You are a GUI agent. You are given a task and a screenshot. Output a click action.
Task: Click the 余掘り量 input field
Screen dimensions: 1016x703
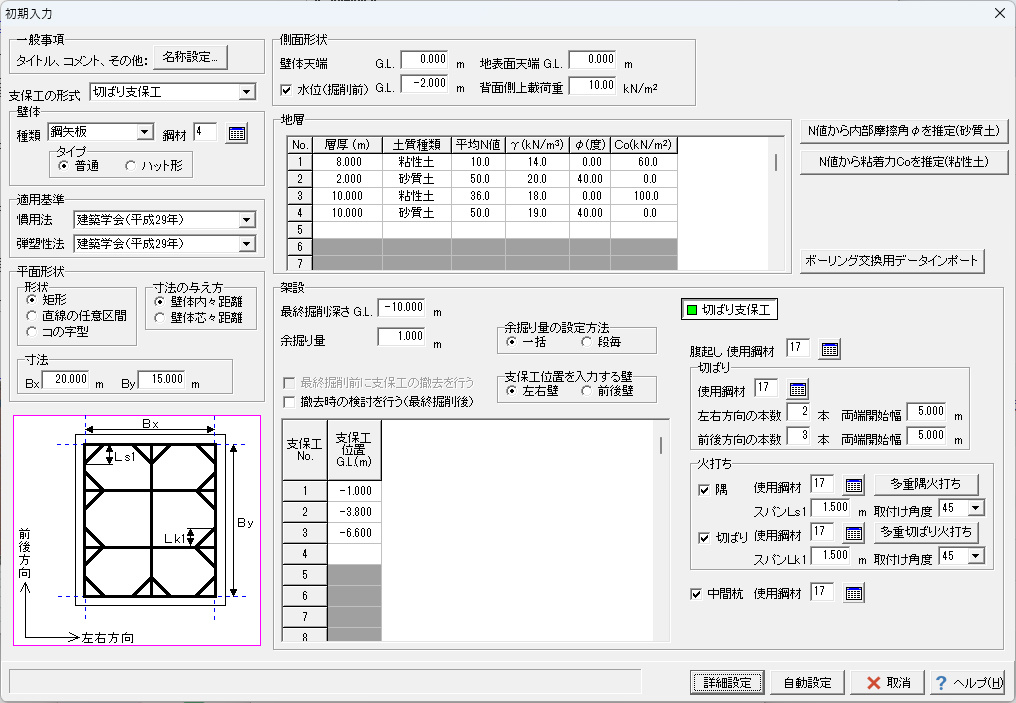[401, 336]
